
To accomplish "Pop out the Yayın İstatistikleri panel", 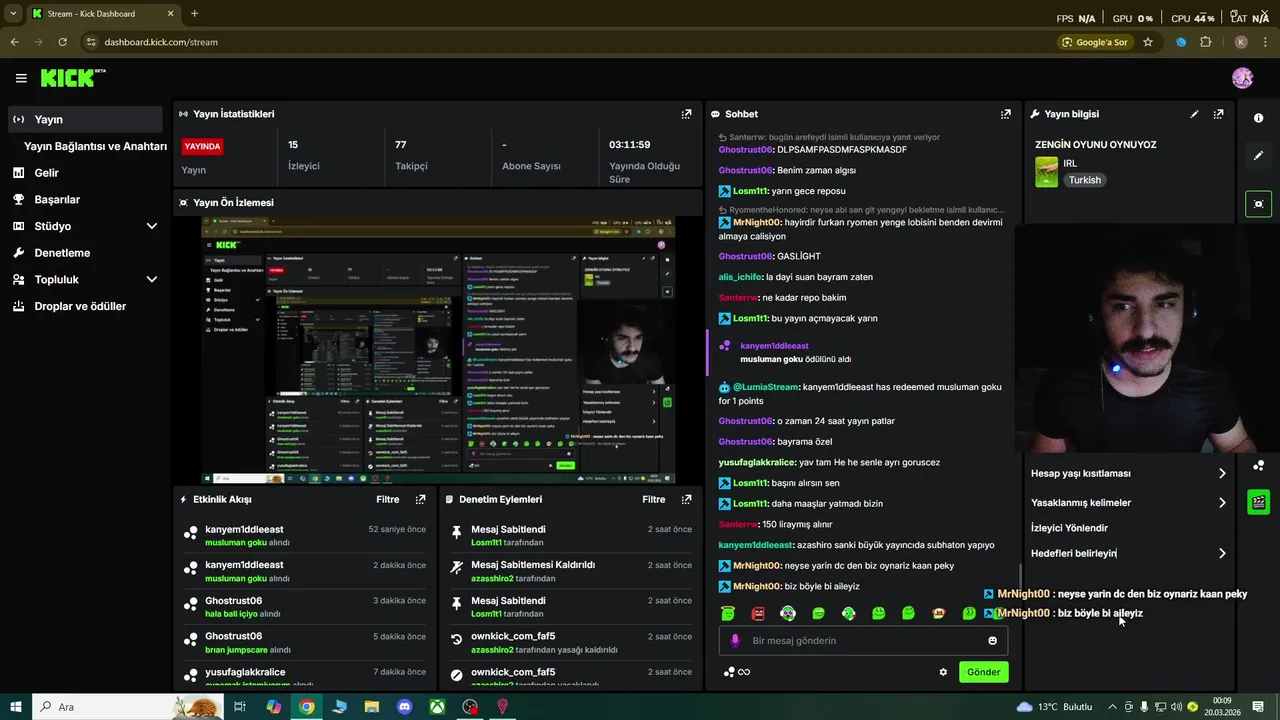I will (x=686, y=114).
